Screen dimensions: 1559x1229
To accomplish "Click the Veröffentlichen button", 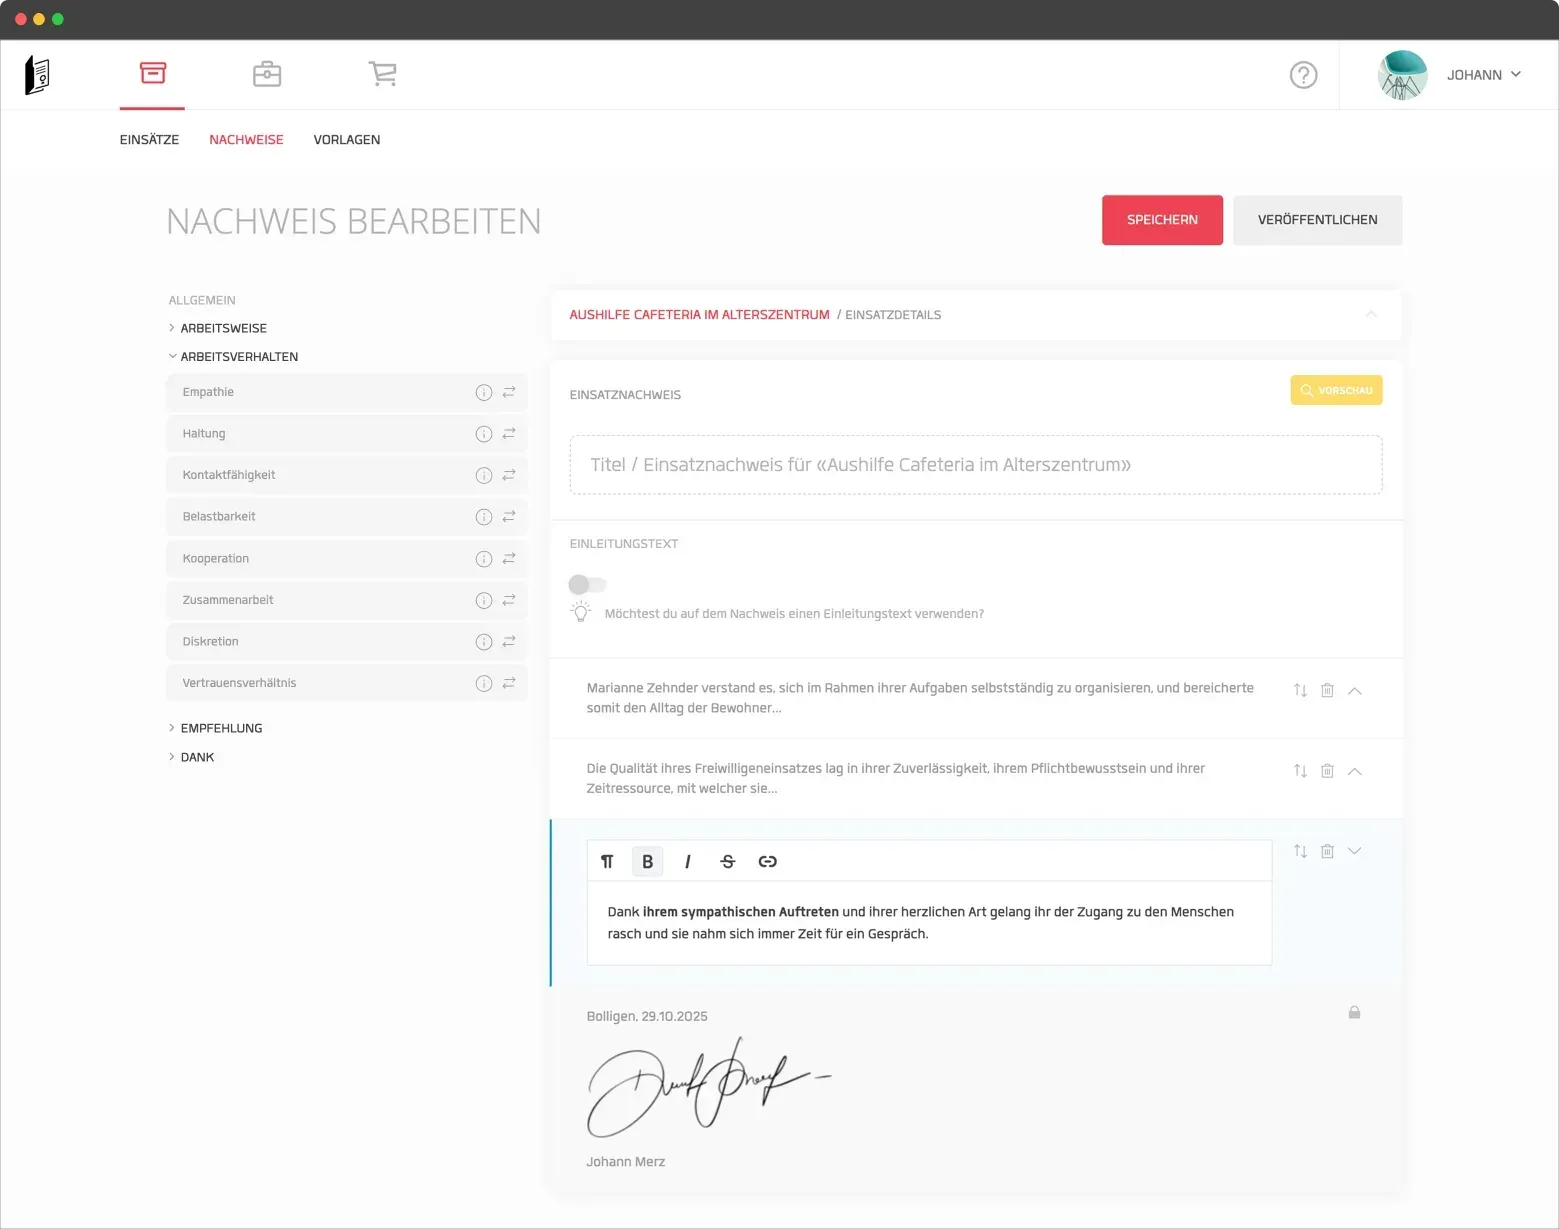I will click(x=1317, y=220).
